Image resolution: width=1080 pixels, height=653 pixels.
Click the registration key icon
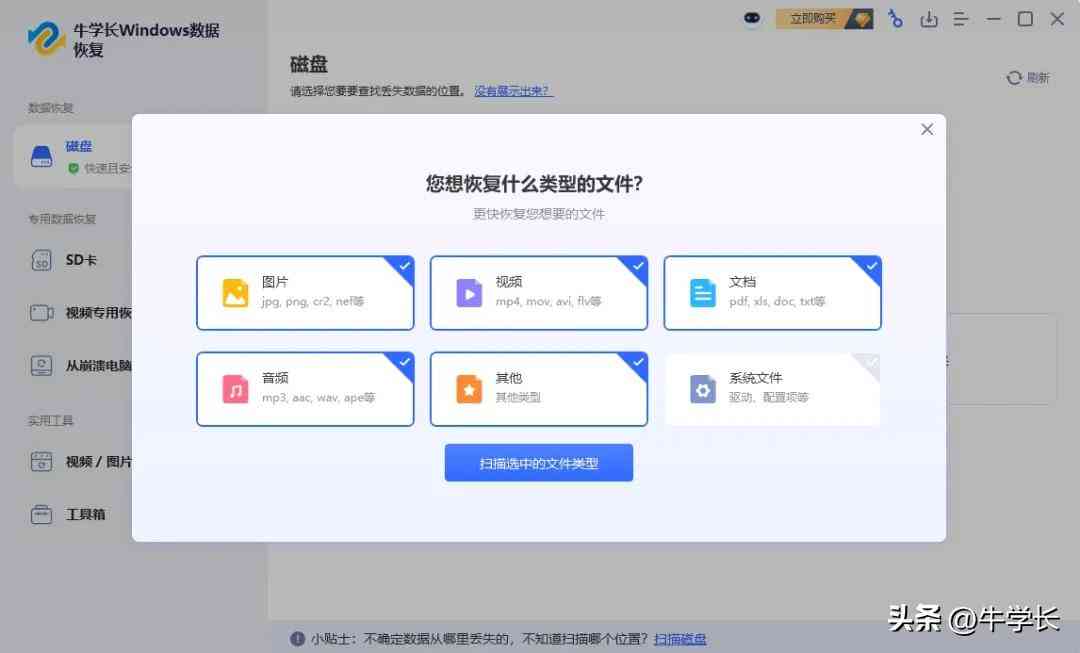coord(894,18)
